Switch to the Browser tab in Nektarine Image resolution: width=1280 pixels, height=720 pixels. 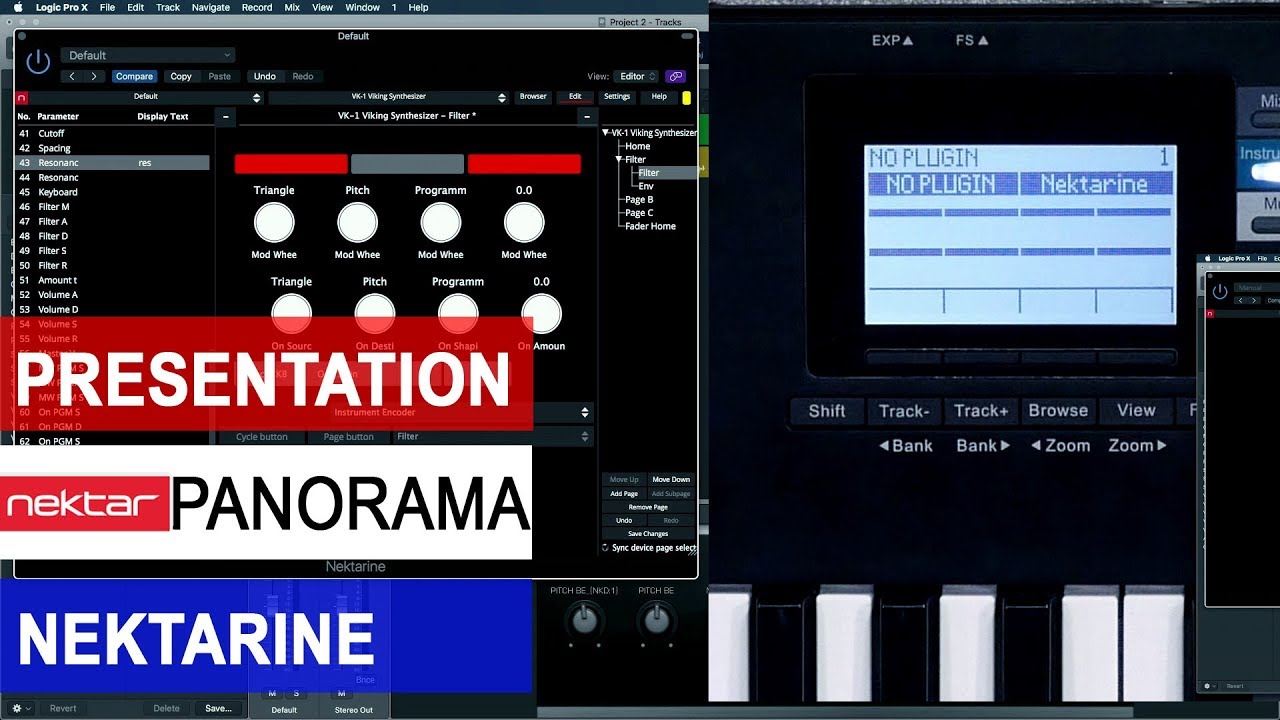click(x=533, y=97)
